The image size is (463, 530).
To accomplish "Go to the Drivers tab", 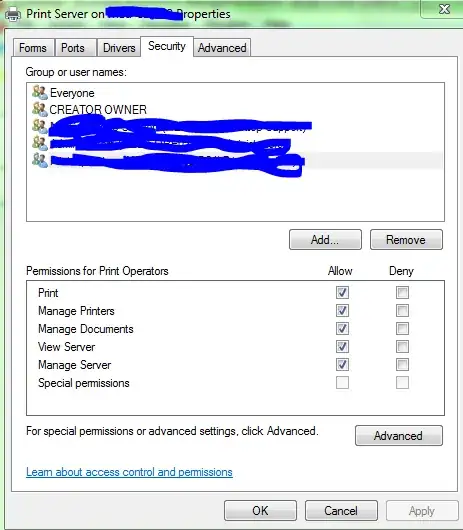I will click(x=119, y=48).
